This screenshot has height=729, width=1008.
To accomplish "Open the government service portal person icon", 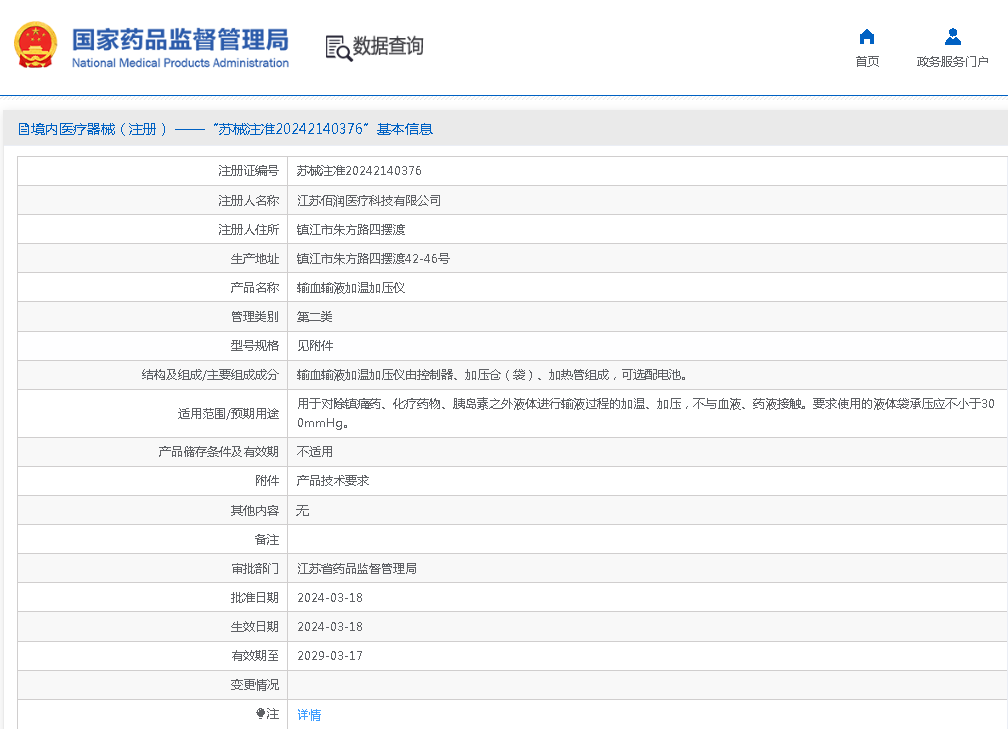I will (x=952, y=37).
